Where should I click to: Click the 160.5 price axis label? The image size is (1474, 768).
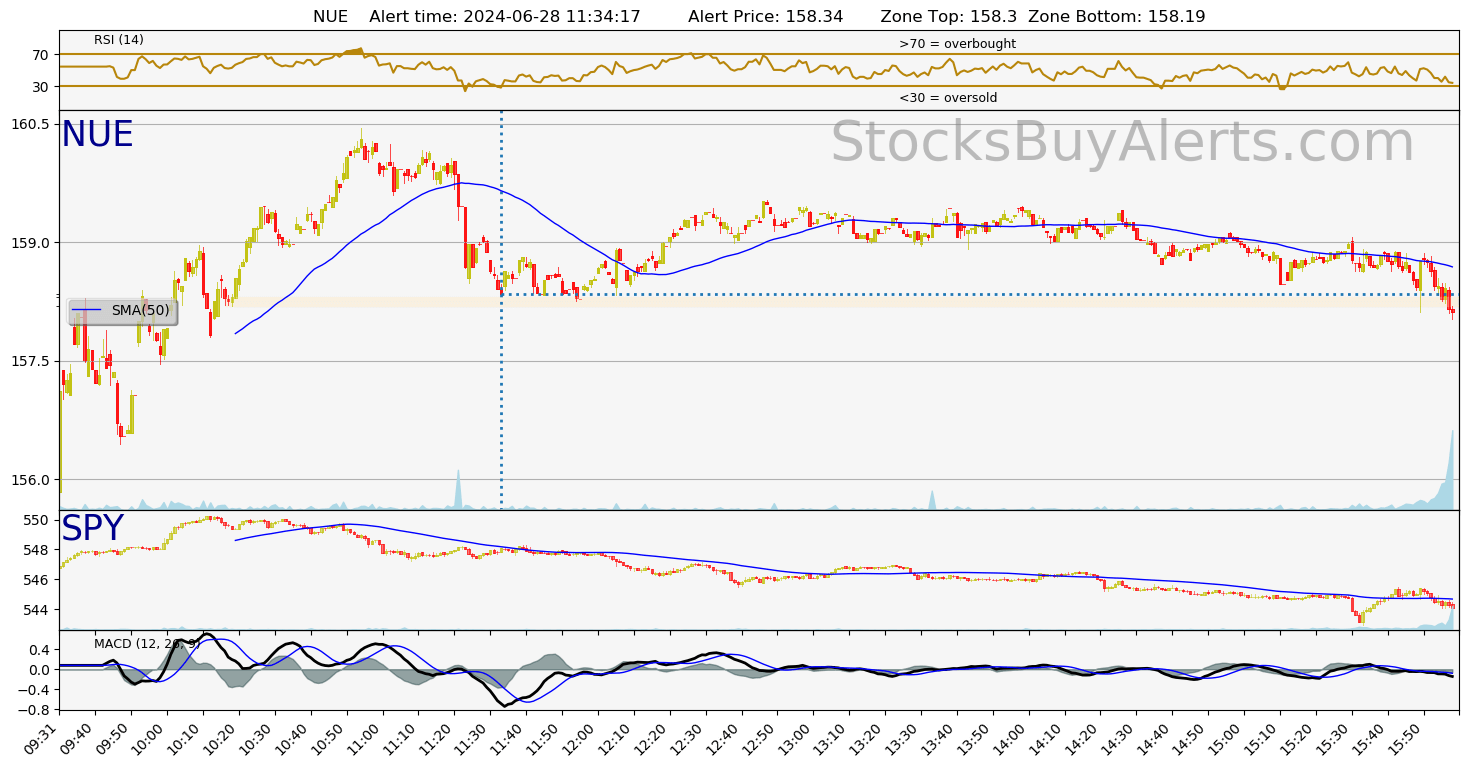point(30,124)
